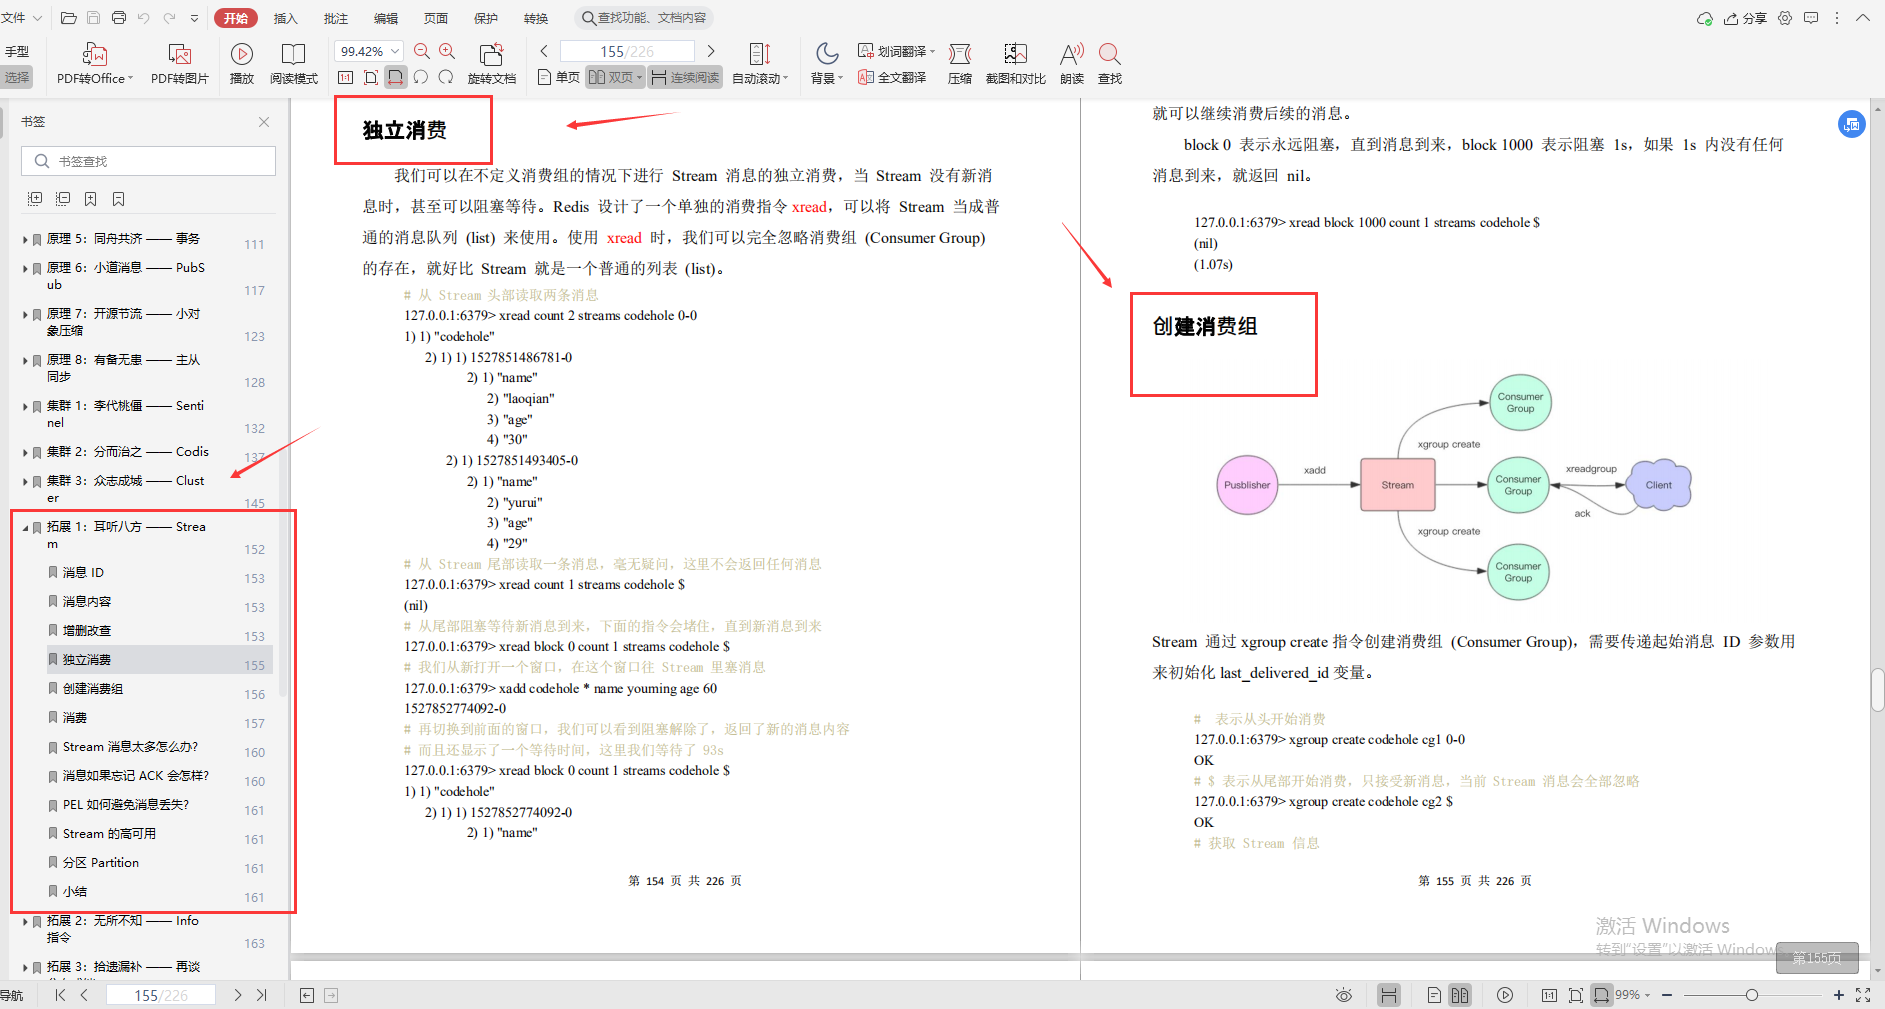Collapse the 拓展 1 Stream bookmark node
The image size is (1885, 1009).
pos(24,526)
